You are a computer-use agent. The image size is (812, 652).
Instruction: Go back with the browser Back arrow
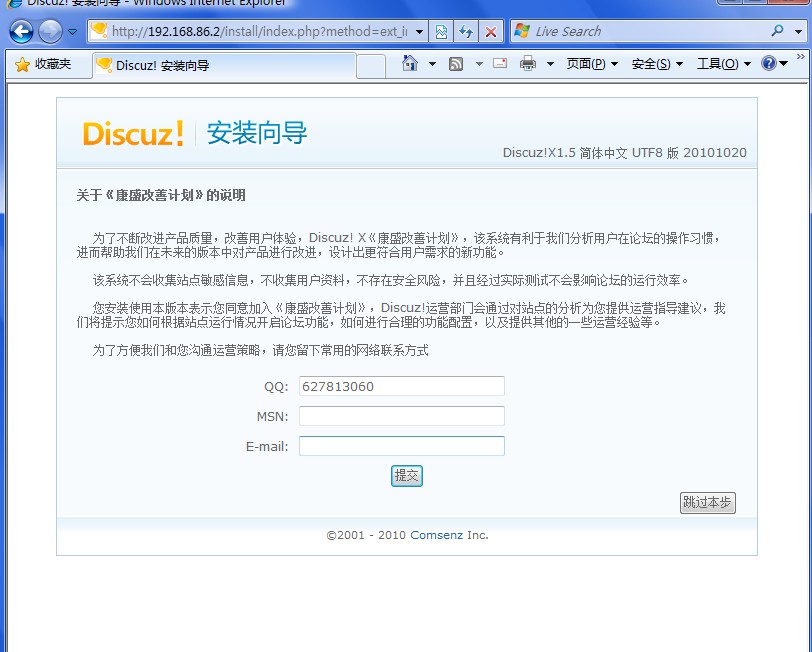(21, 32)
